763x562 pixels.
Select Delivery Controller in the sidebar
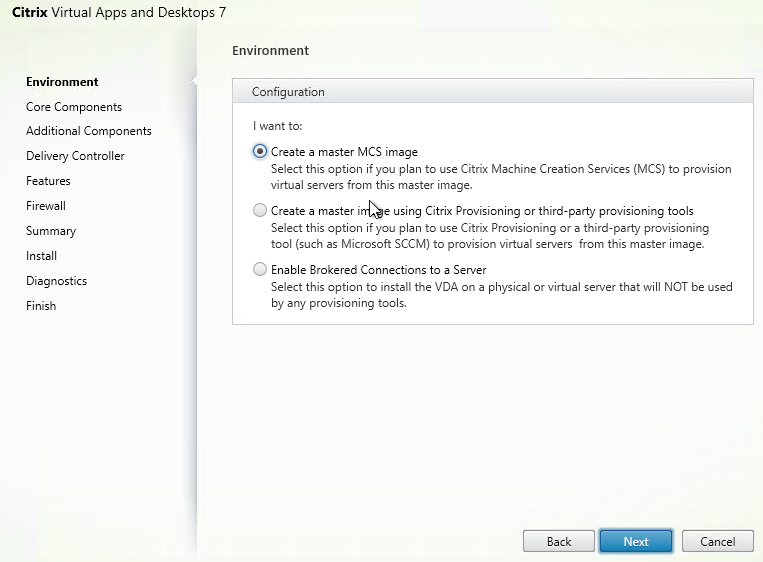click(75, 156)
